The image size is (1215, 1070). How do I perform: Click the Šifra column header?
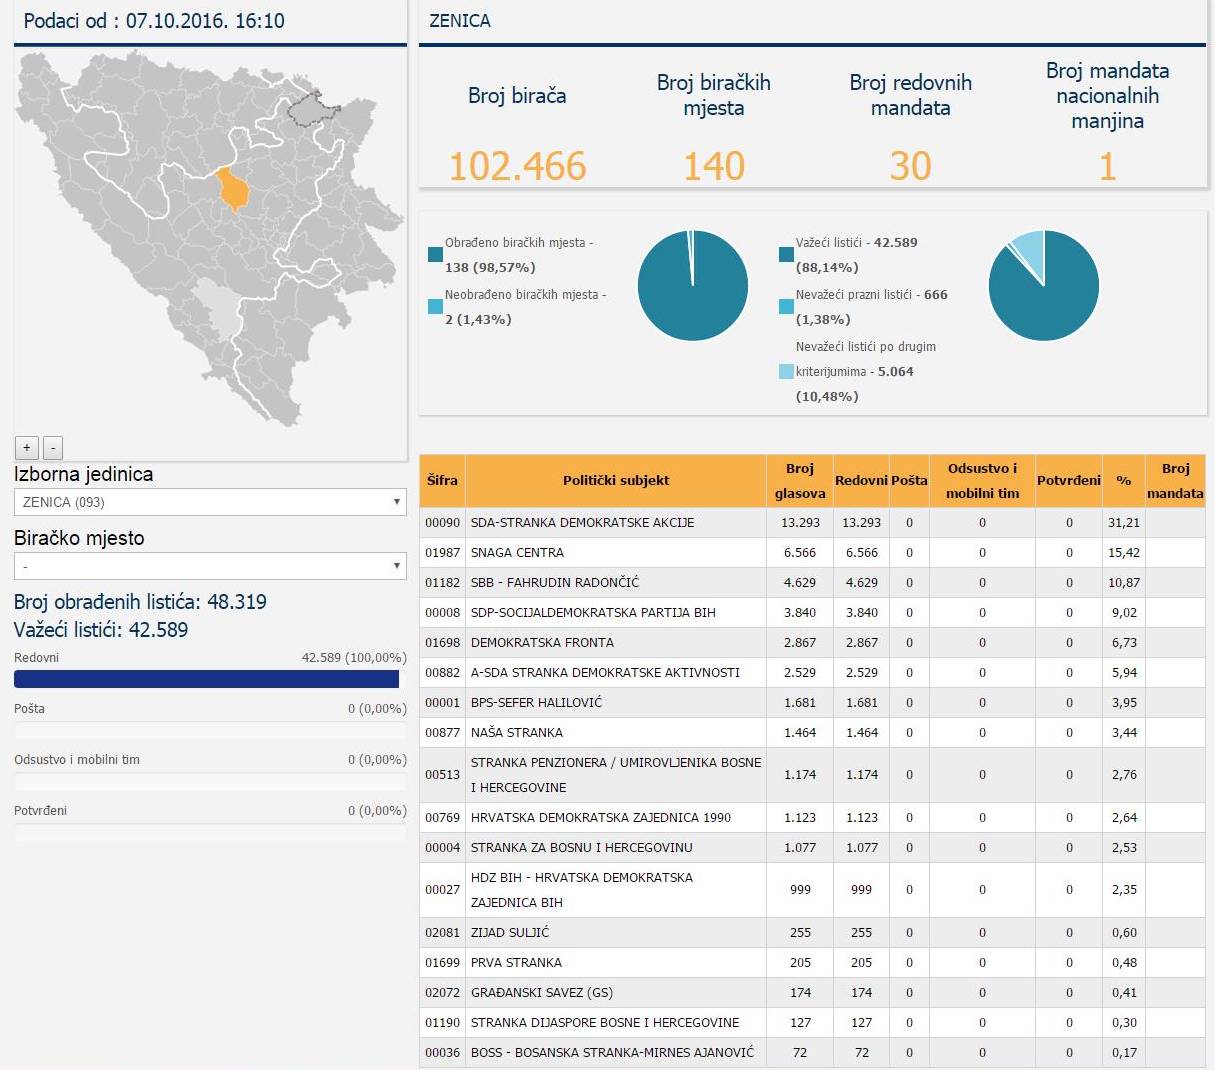(442, 481)
